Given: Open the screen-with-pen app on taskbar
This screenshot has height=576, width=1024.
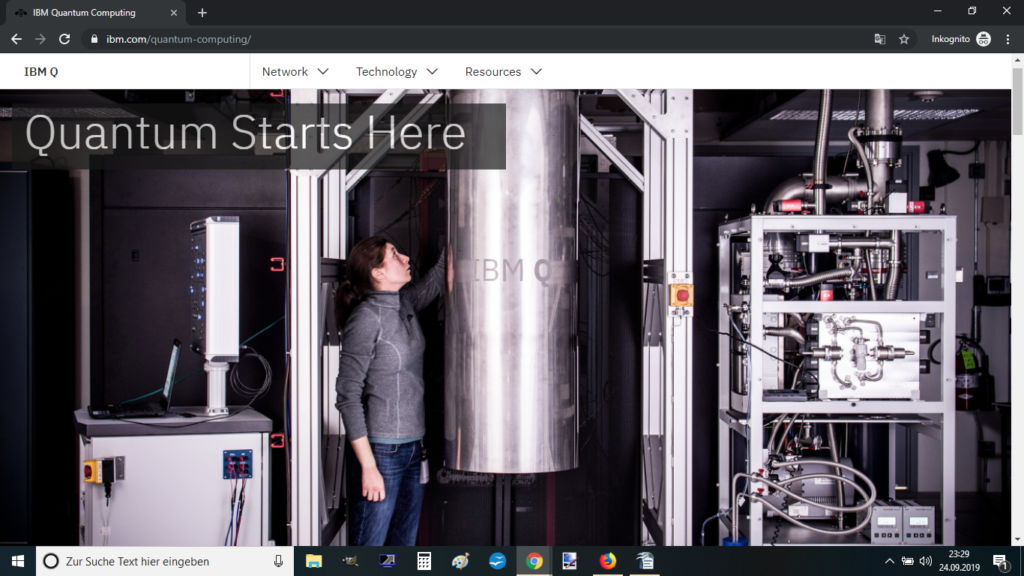Looking at the screenshot, I should pyautogui.click(x=570, y=561).
